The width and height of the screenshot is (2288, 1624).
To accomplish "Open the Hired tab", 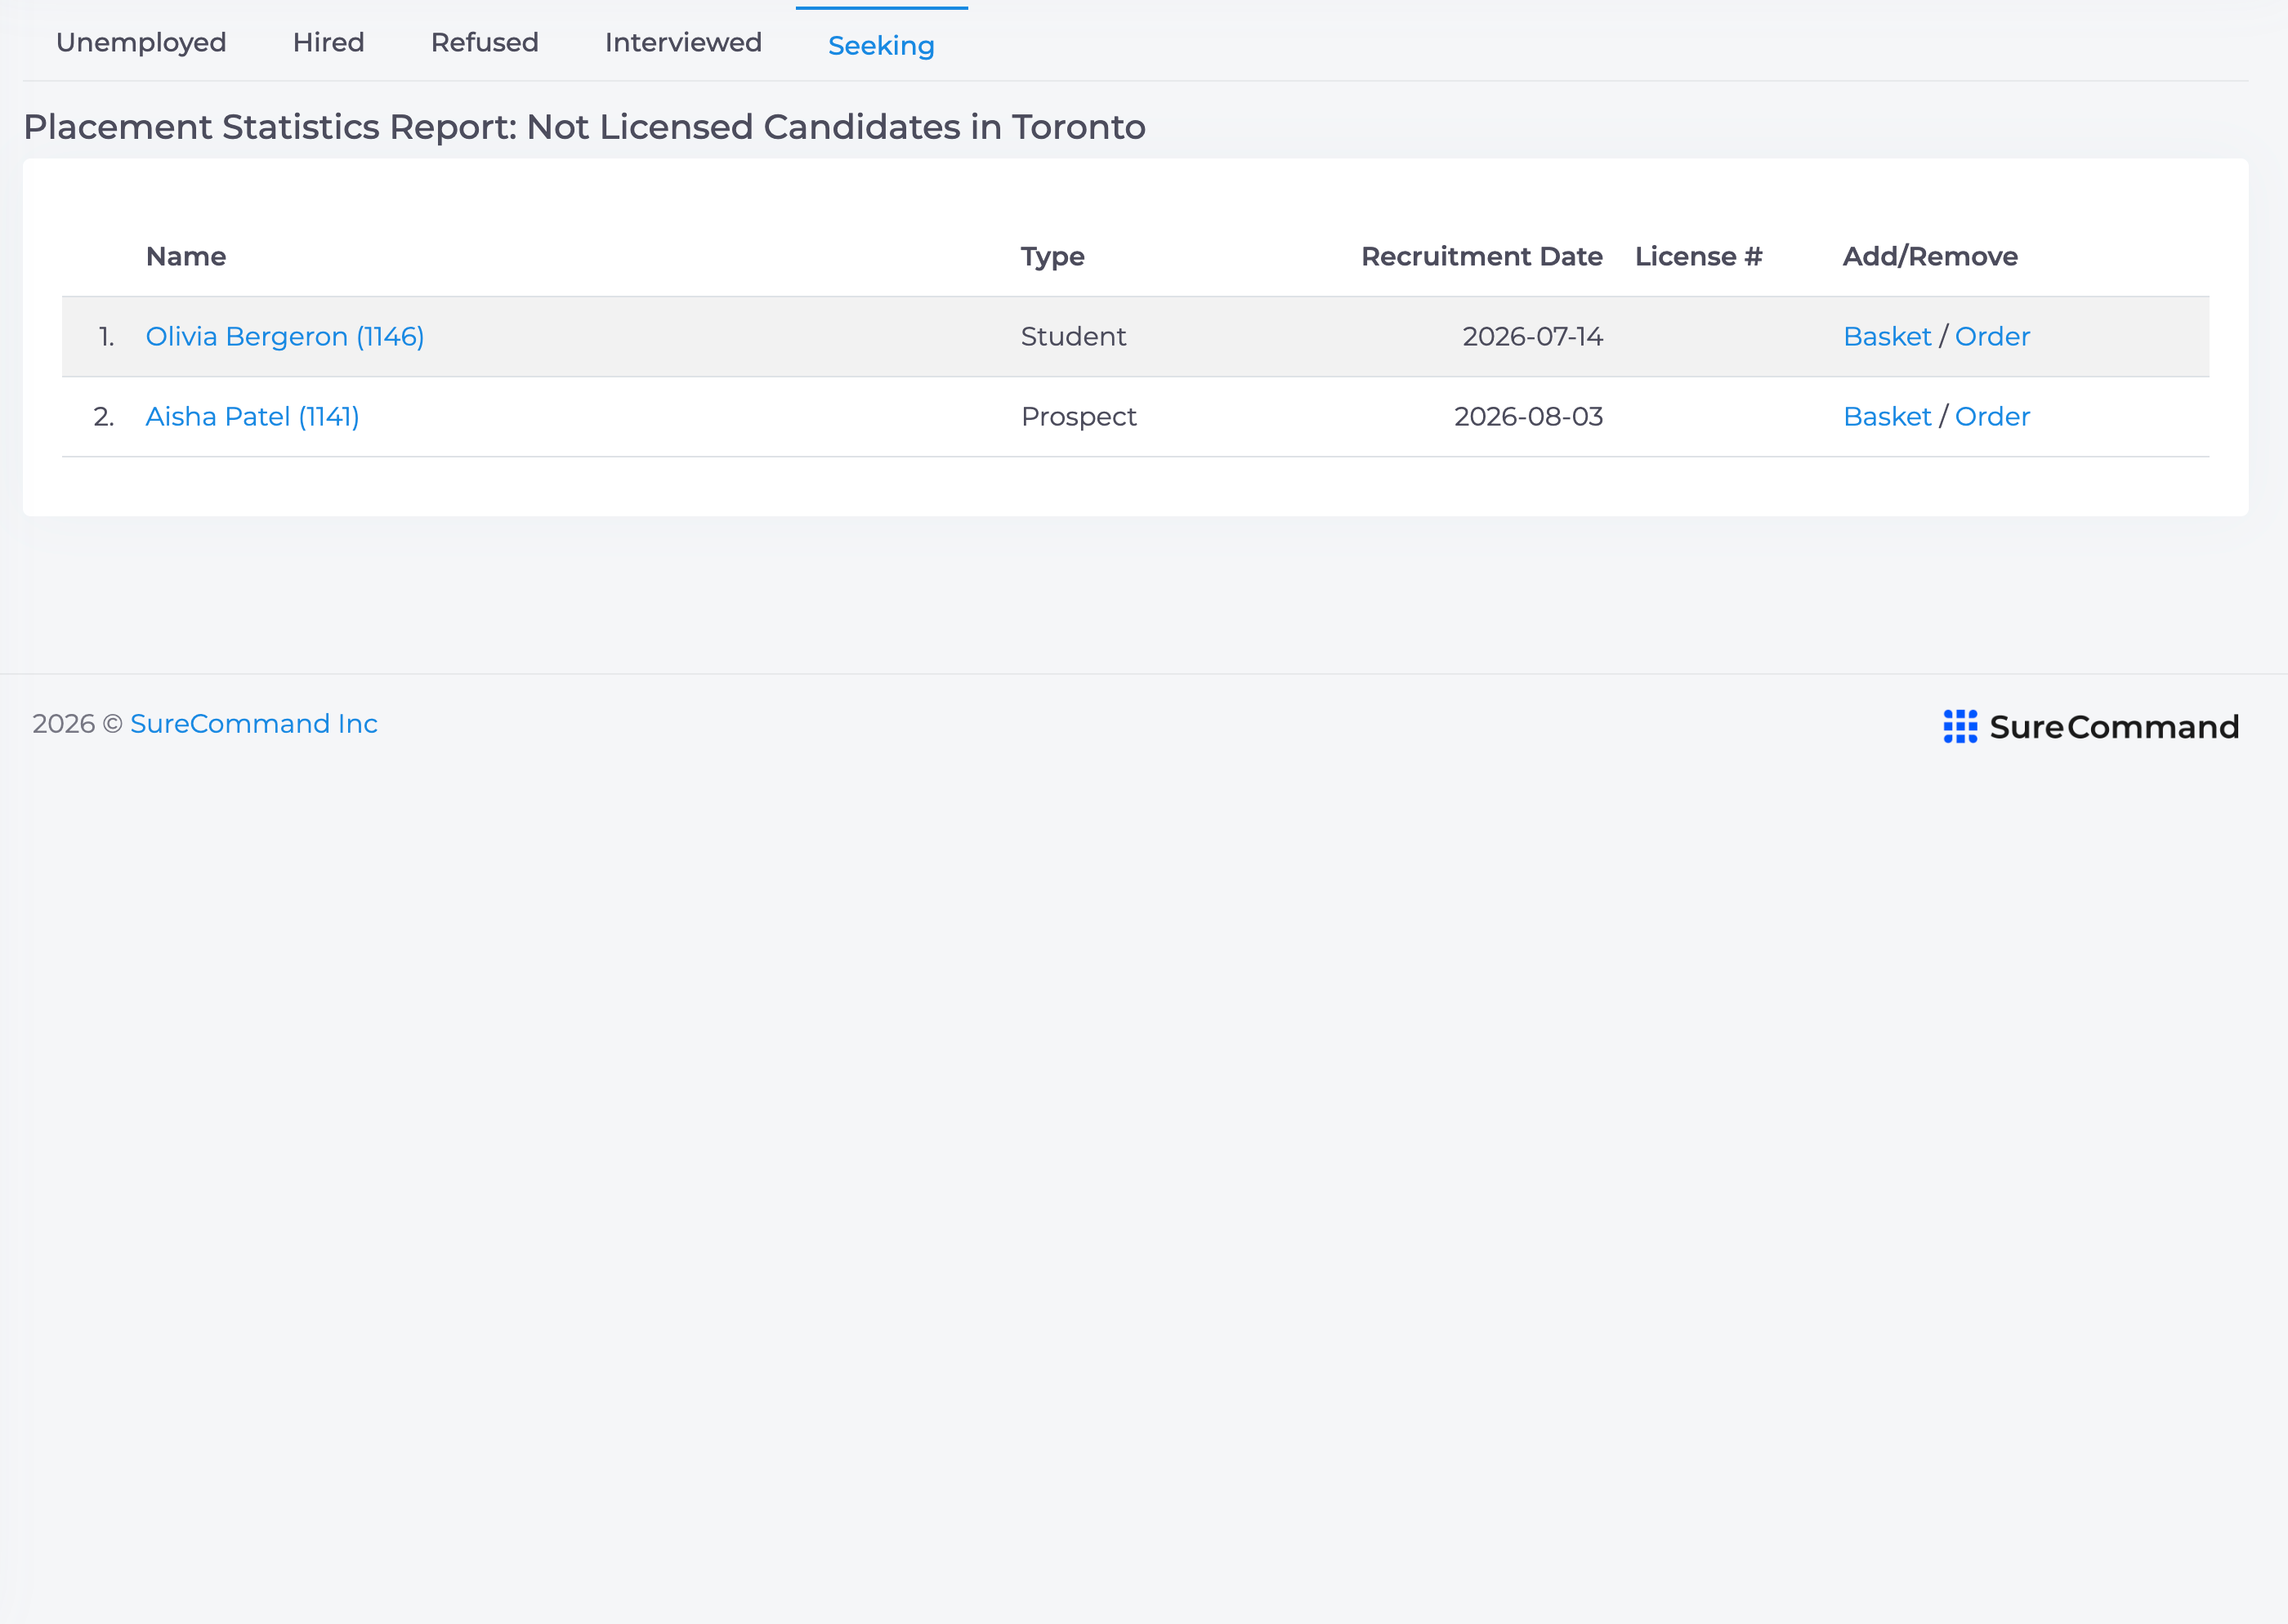I will (328, 42).
